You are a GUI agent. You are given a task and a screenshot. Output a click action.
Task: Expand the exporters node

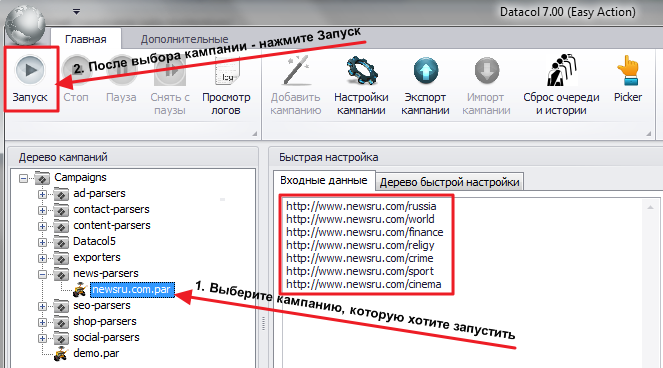42,258
